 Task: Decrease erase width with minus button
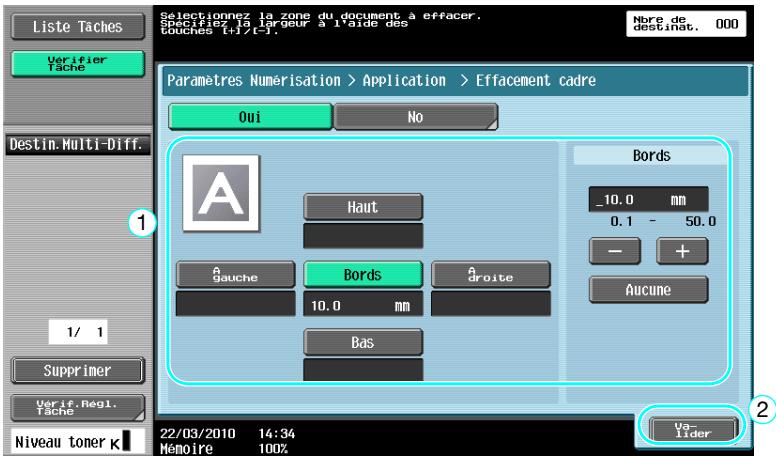pos(615,251)
